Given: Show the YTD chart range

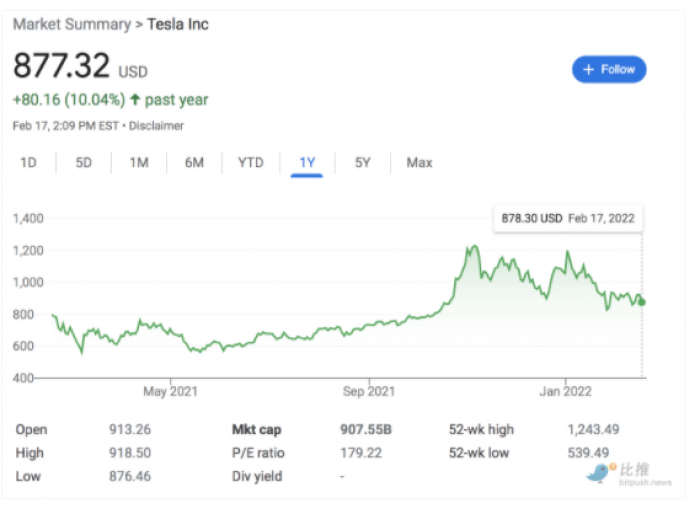Looking at the screenshot, I should pyautogui.click(x=250, y=163).
